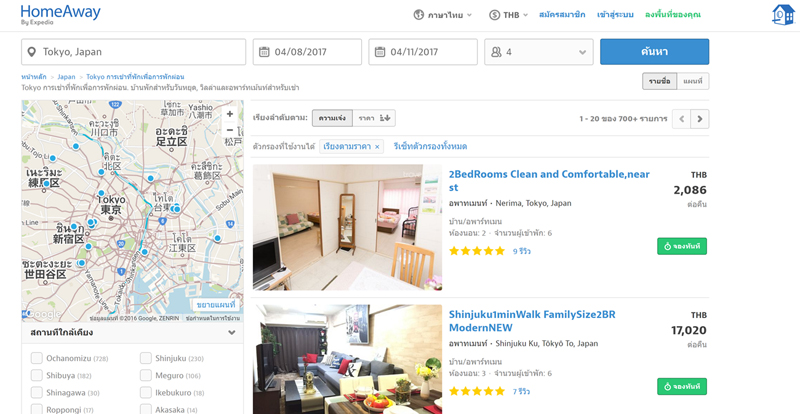Sort results by price
The image size is (800, 414).
(374, 118)
